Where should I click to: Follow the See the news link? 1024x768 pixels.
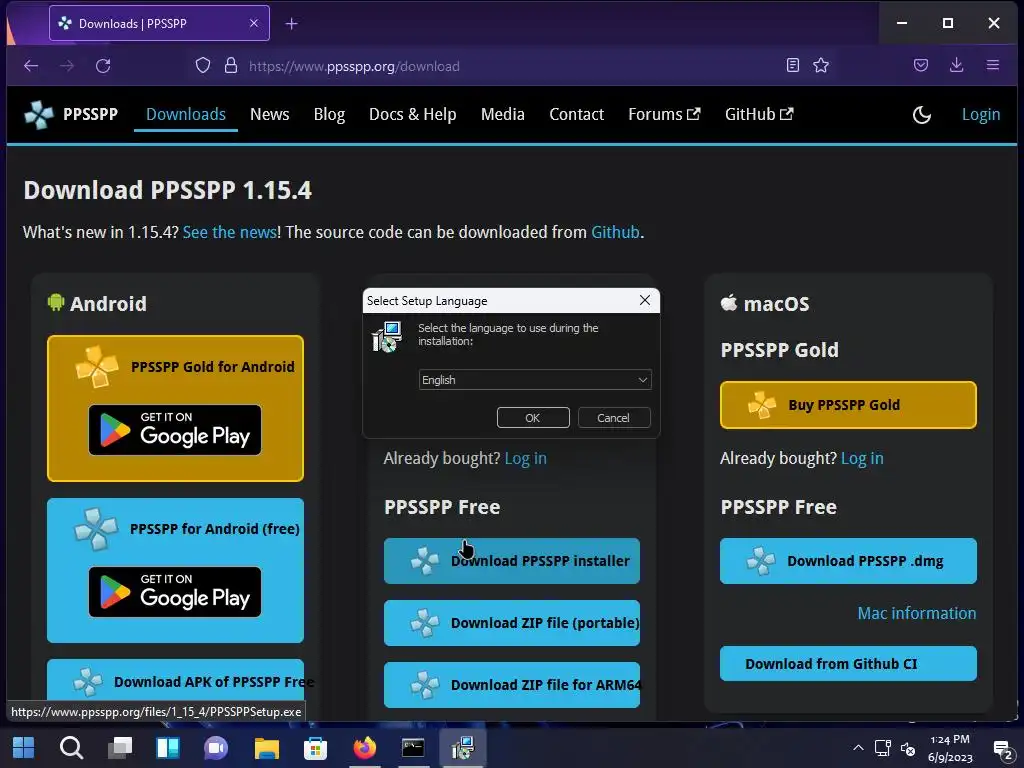pos(230,232)
